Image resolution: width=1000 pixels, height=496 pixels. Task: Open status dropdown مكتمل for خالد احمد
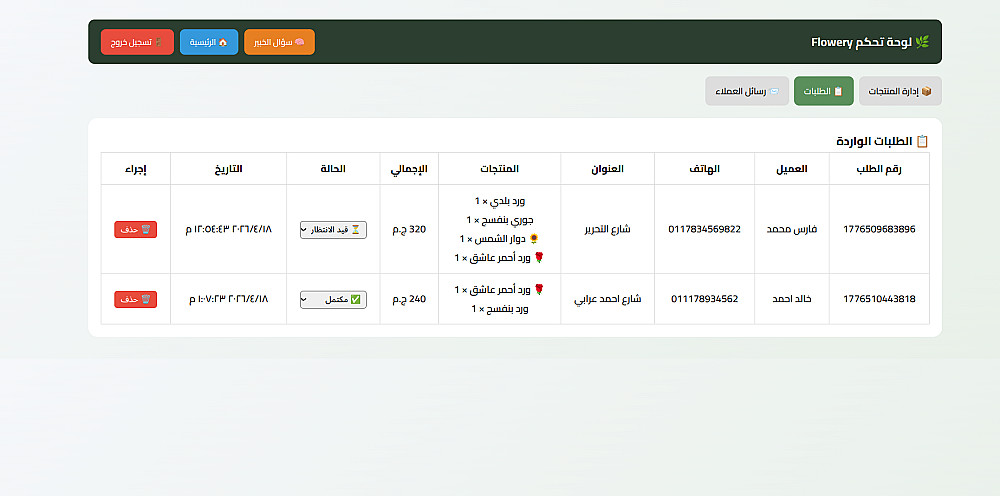tap(333, 300)
